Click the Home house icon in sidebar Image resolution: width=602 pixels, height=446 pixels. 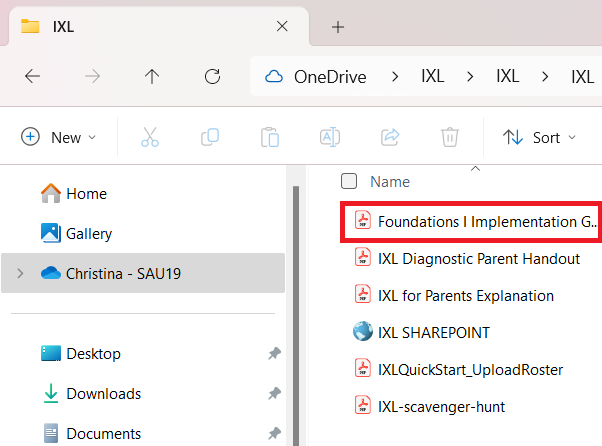[x=51, y=193]
